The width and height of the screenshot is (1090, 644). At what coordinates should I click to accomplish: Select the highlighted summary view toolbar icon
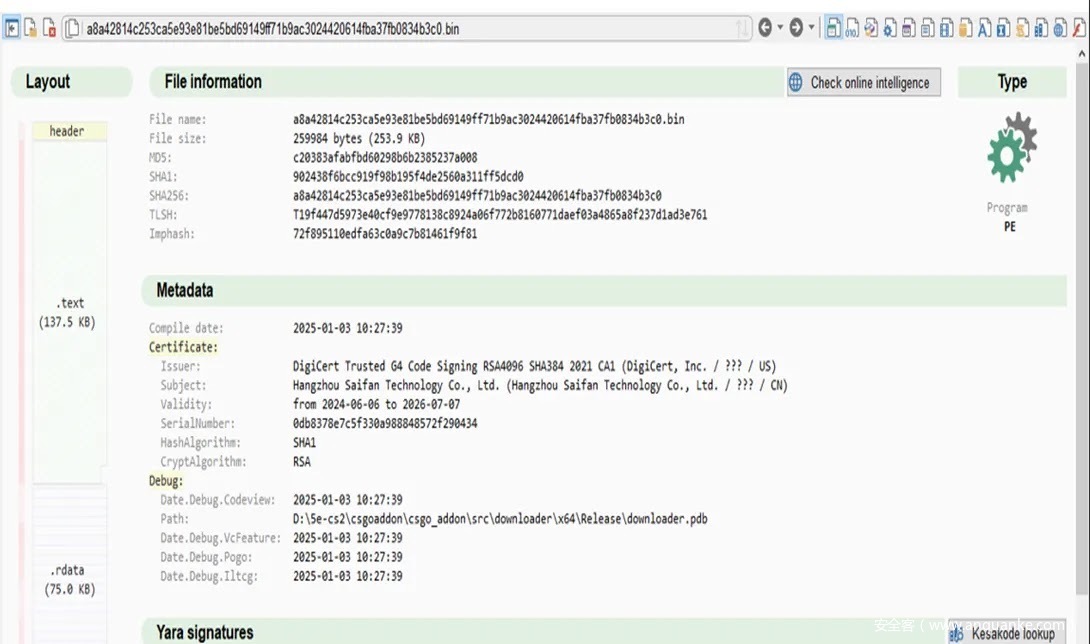pyautogui.click(x=833, y=28)
